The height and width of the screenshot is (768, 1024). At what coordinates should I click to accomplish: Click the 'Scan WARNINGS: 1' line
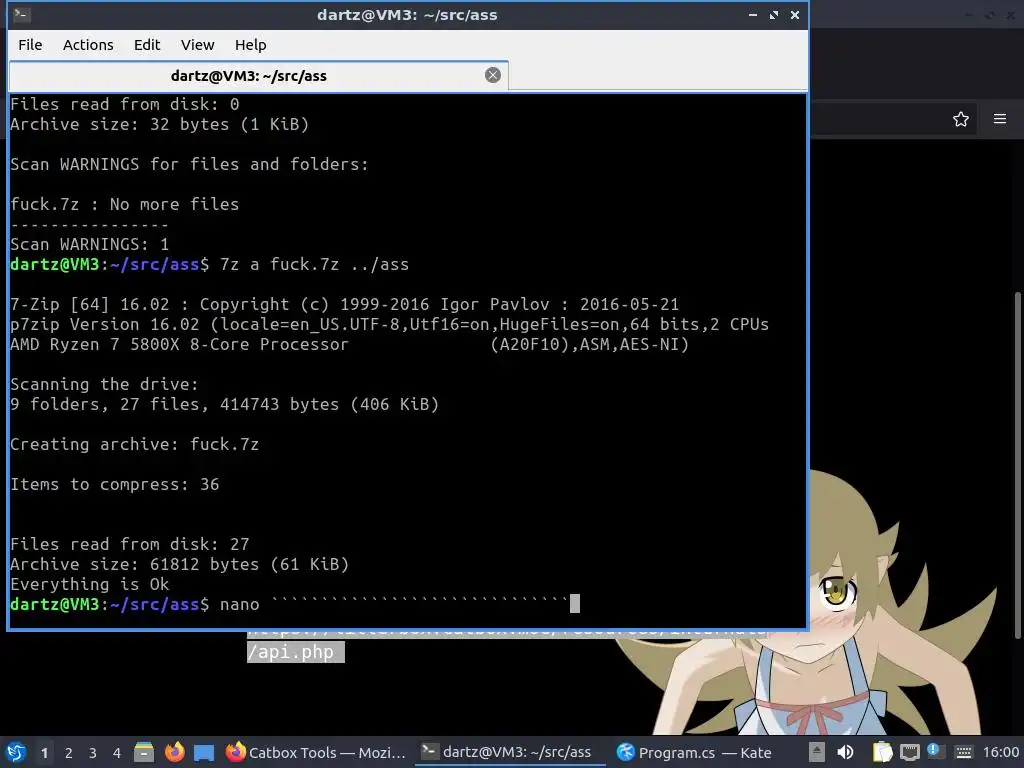click(89, 244)
